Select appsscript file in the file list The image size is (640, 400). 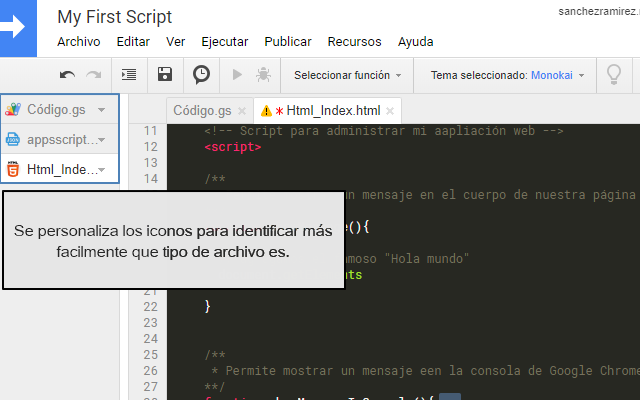click(60, 139)
